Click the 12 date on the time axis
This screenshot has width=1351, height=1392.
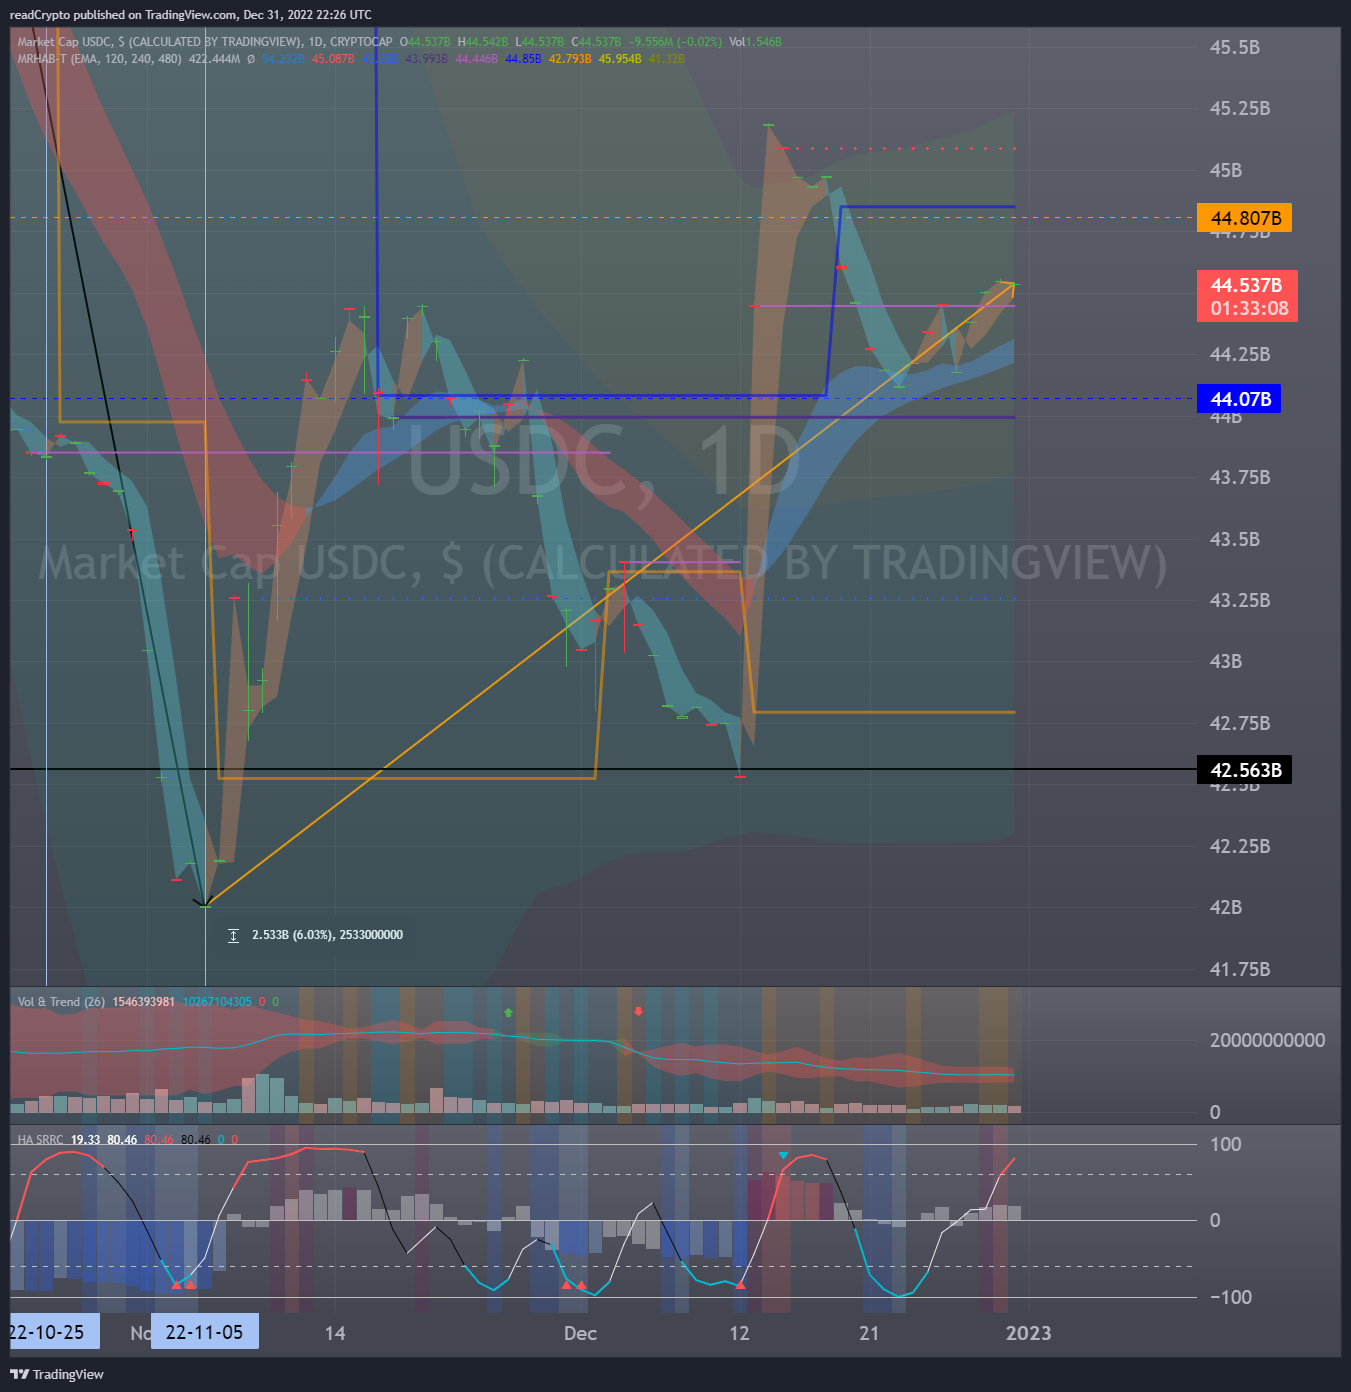(739, 1333)
